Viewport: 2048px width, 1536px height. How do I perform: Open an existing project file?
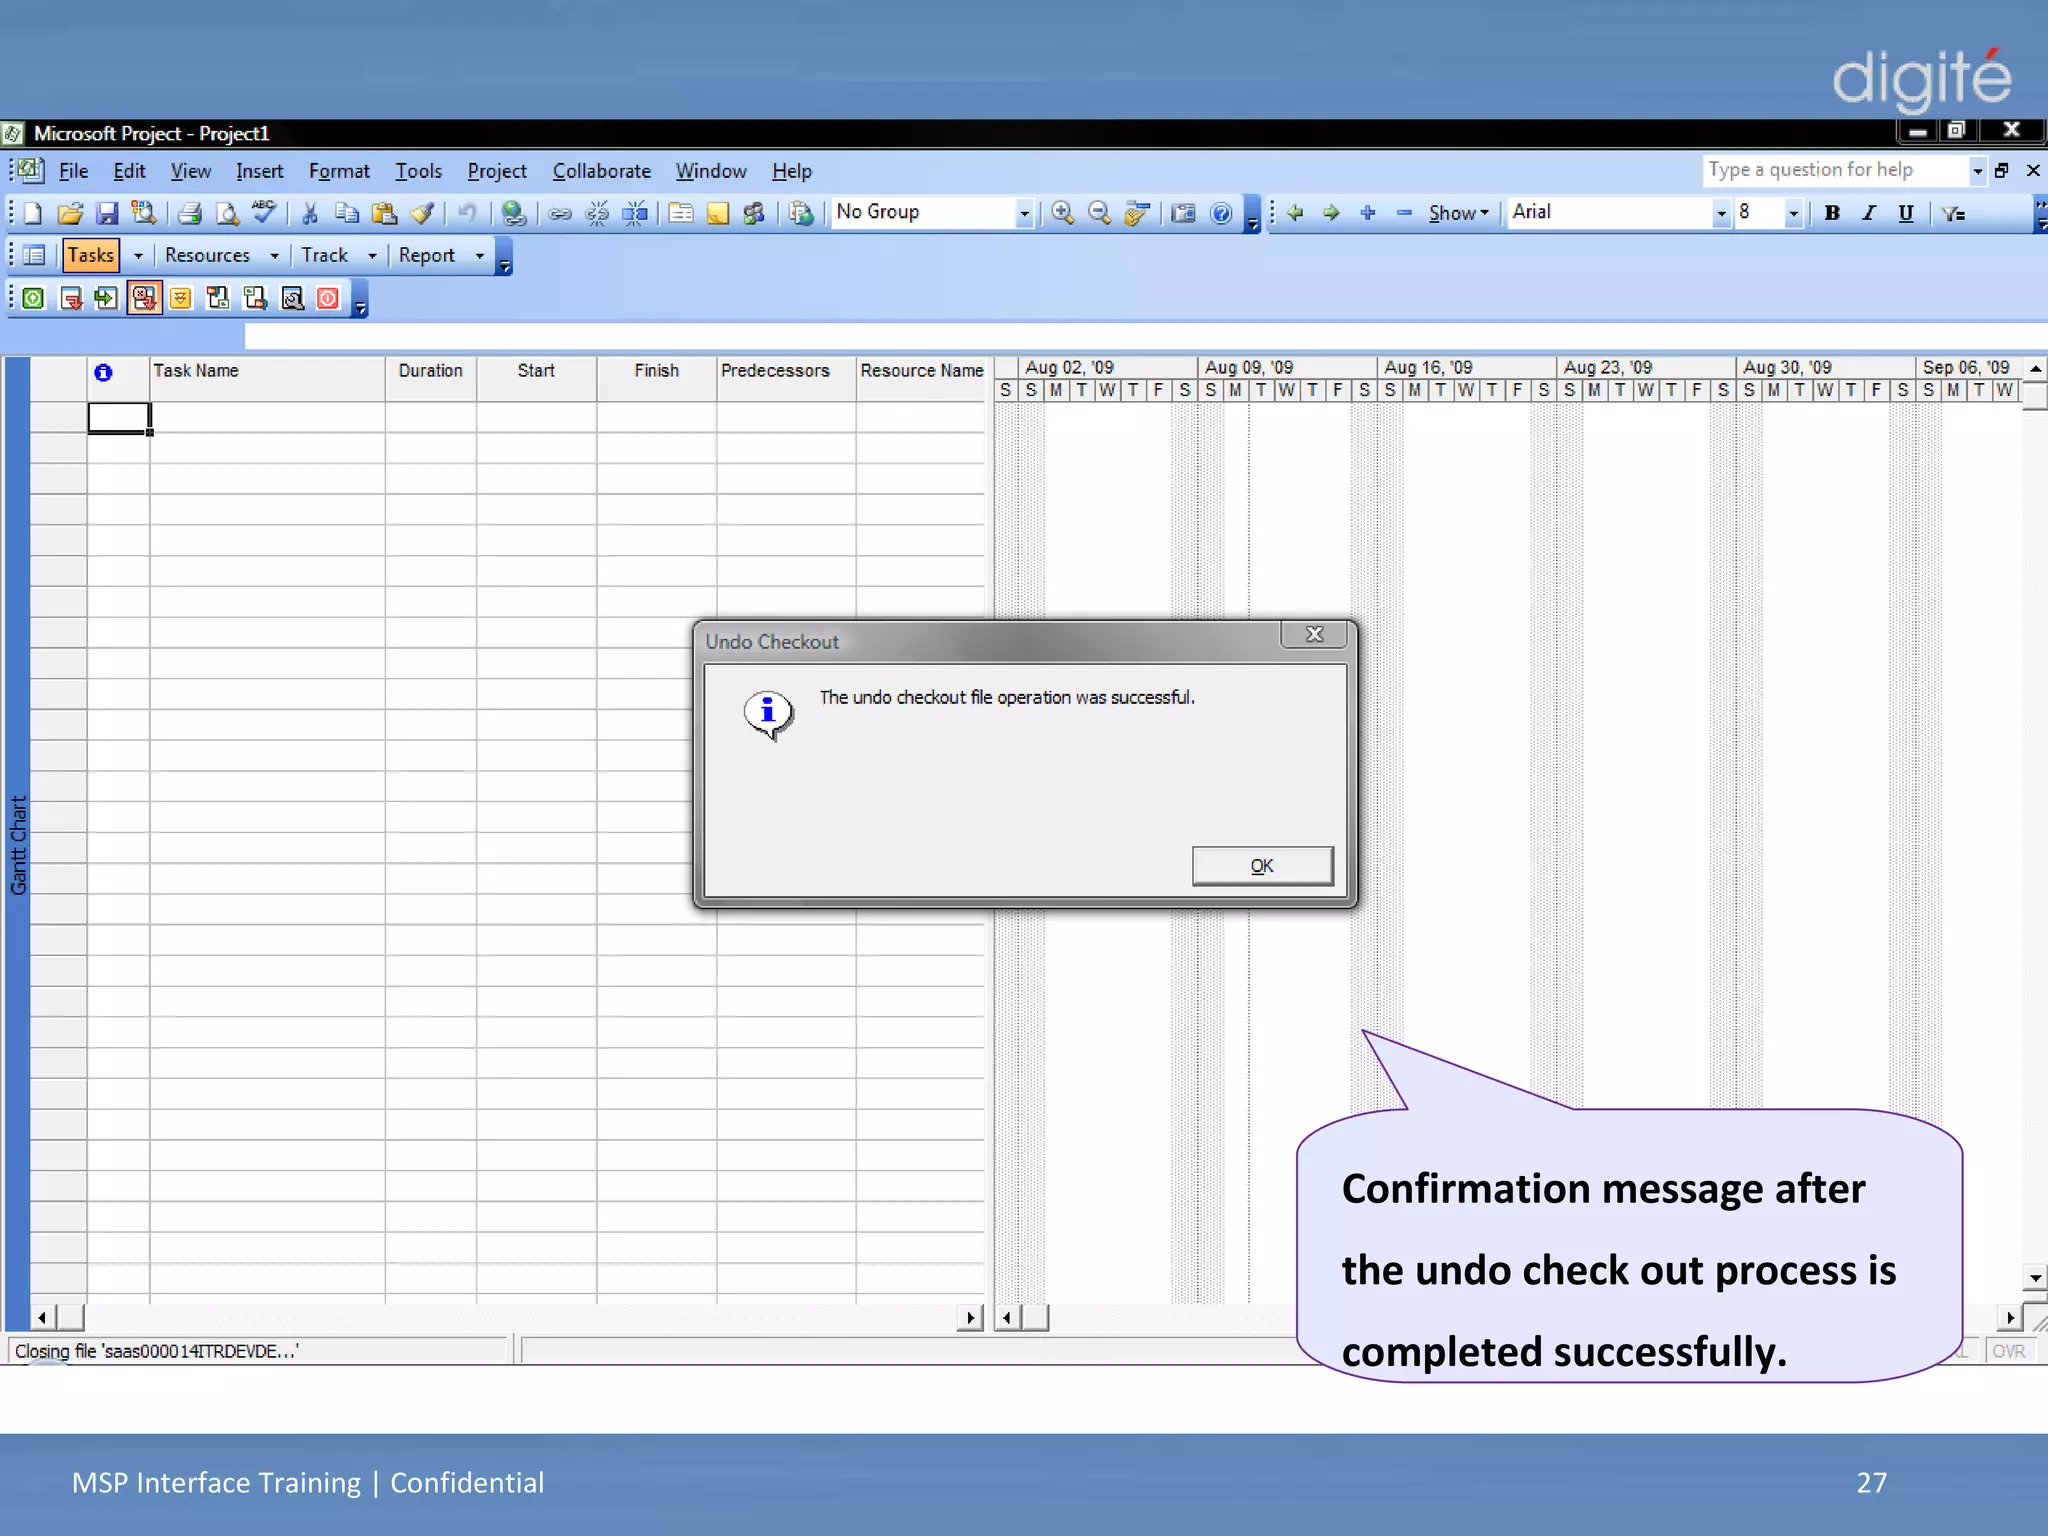tap(70, 213)
